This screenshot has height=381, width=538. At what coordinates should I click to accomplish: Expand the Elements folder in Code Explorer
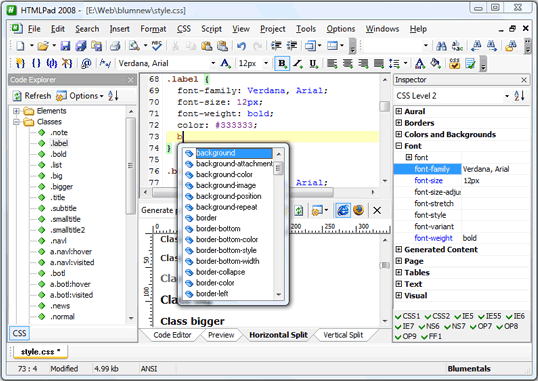click(16, 111)
